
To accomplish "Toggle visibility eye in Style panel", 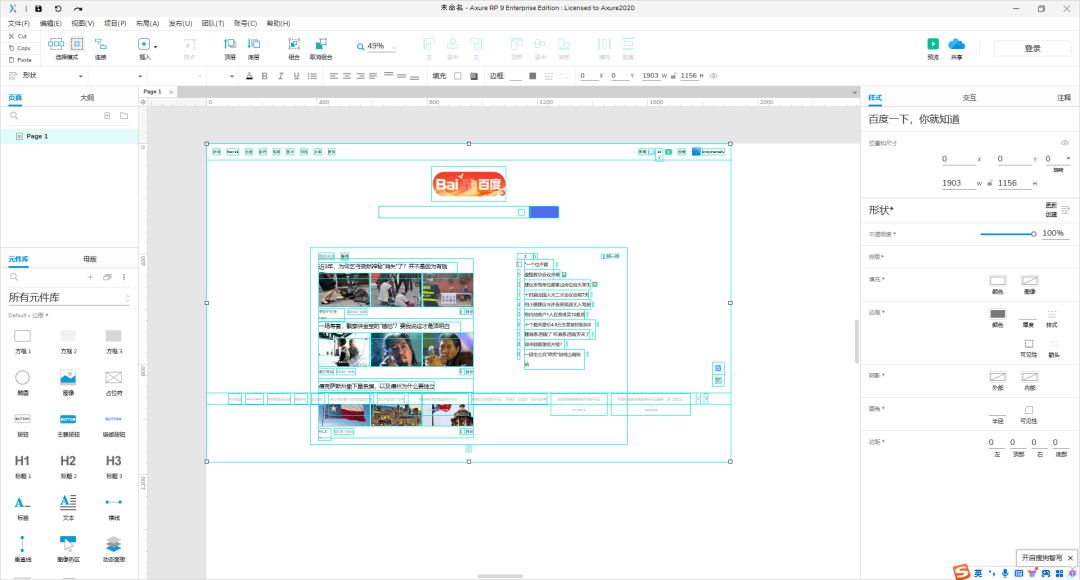I will (1065, 143).
